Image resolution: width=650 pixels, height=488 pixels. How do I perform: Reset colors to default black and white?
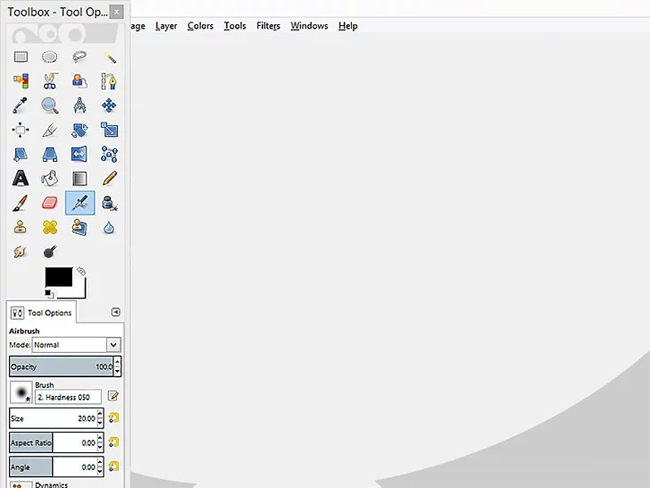(49, 294)
